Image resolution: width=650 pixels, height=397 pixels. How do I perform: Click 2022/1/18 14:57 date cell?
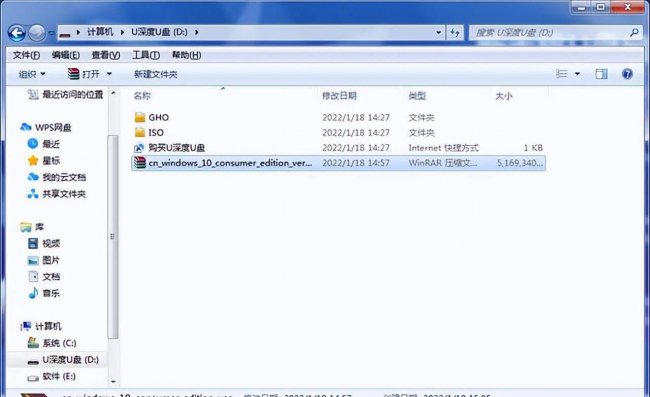[x=356, y=163]
